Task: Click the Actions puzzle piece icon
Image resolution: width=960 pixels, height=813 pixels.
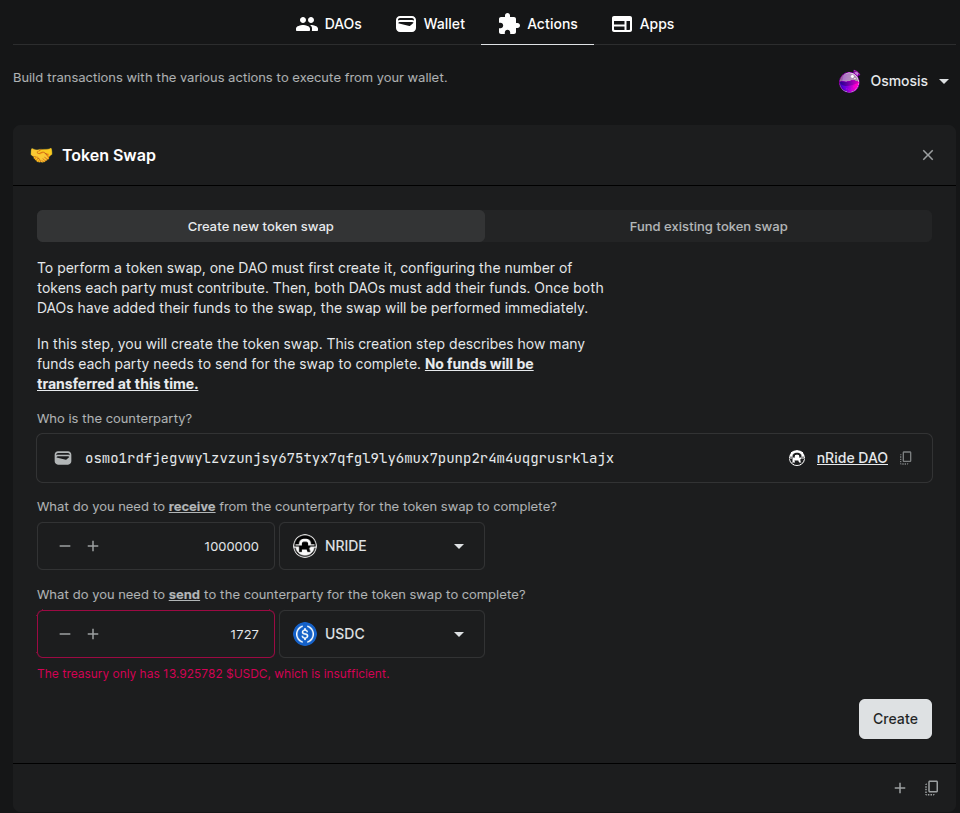Action: click(509, 24)
